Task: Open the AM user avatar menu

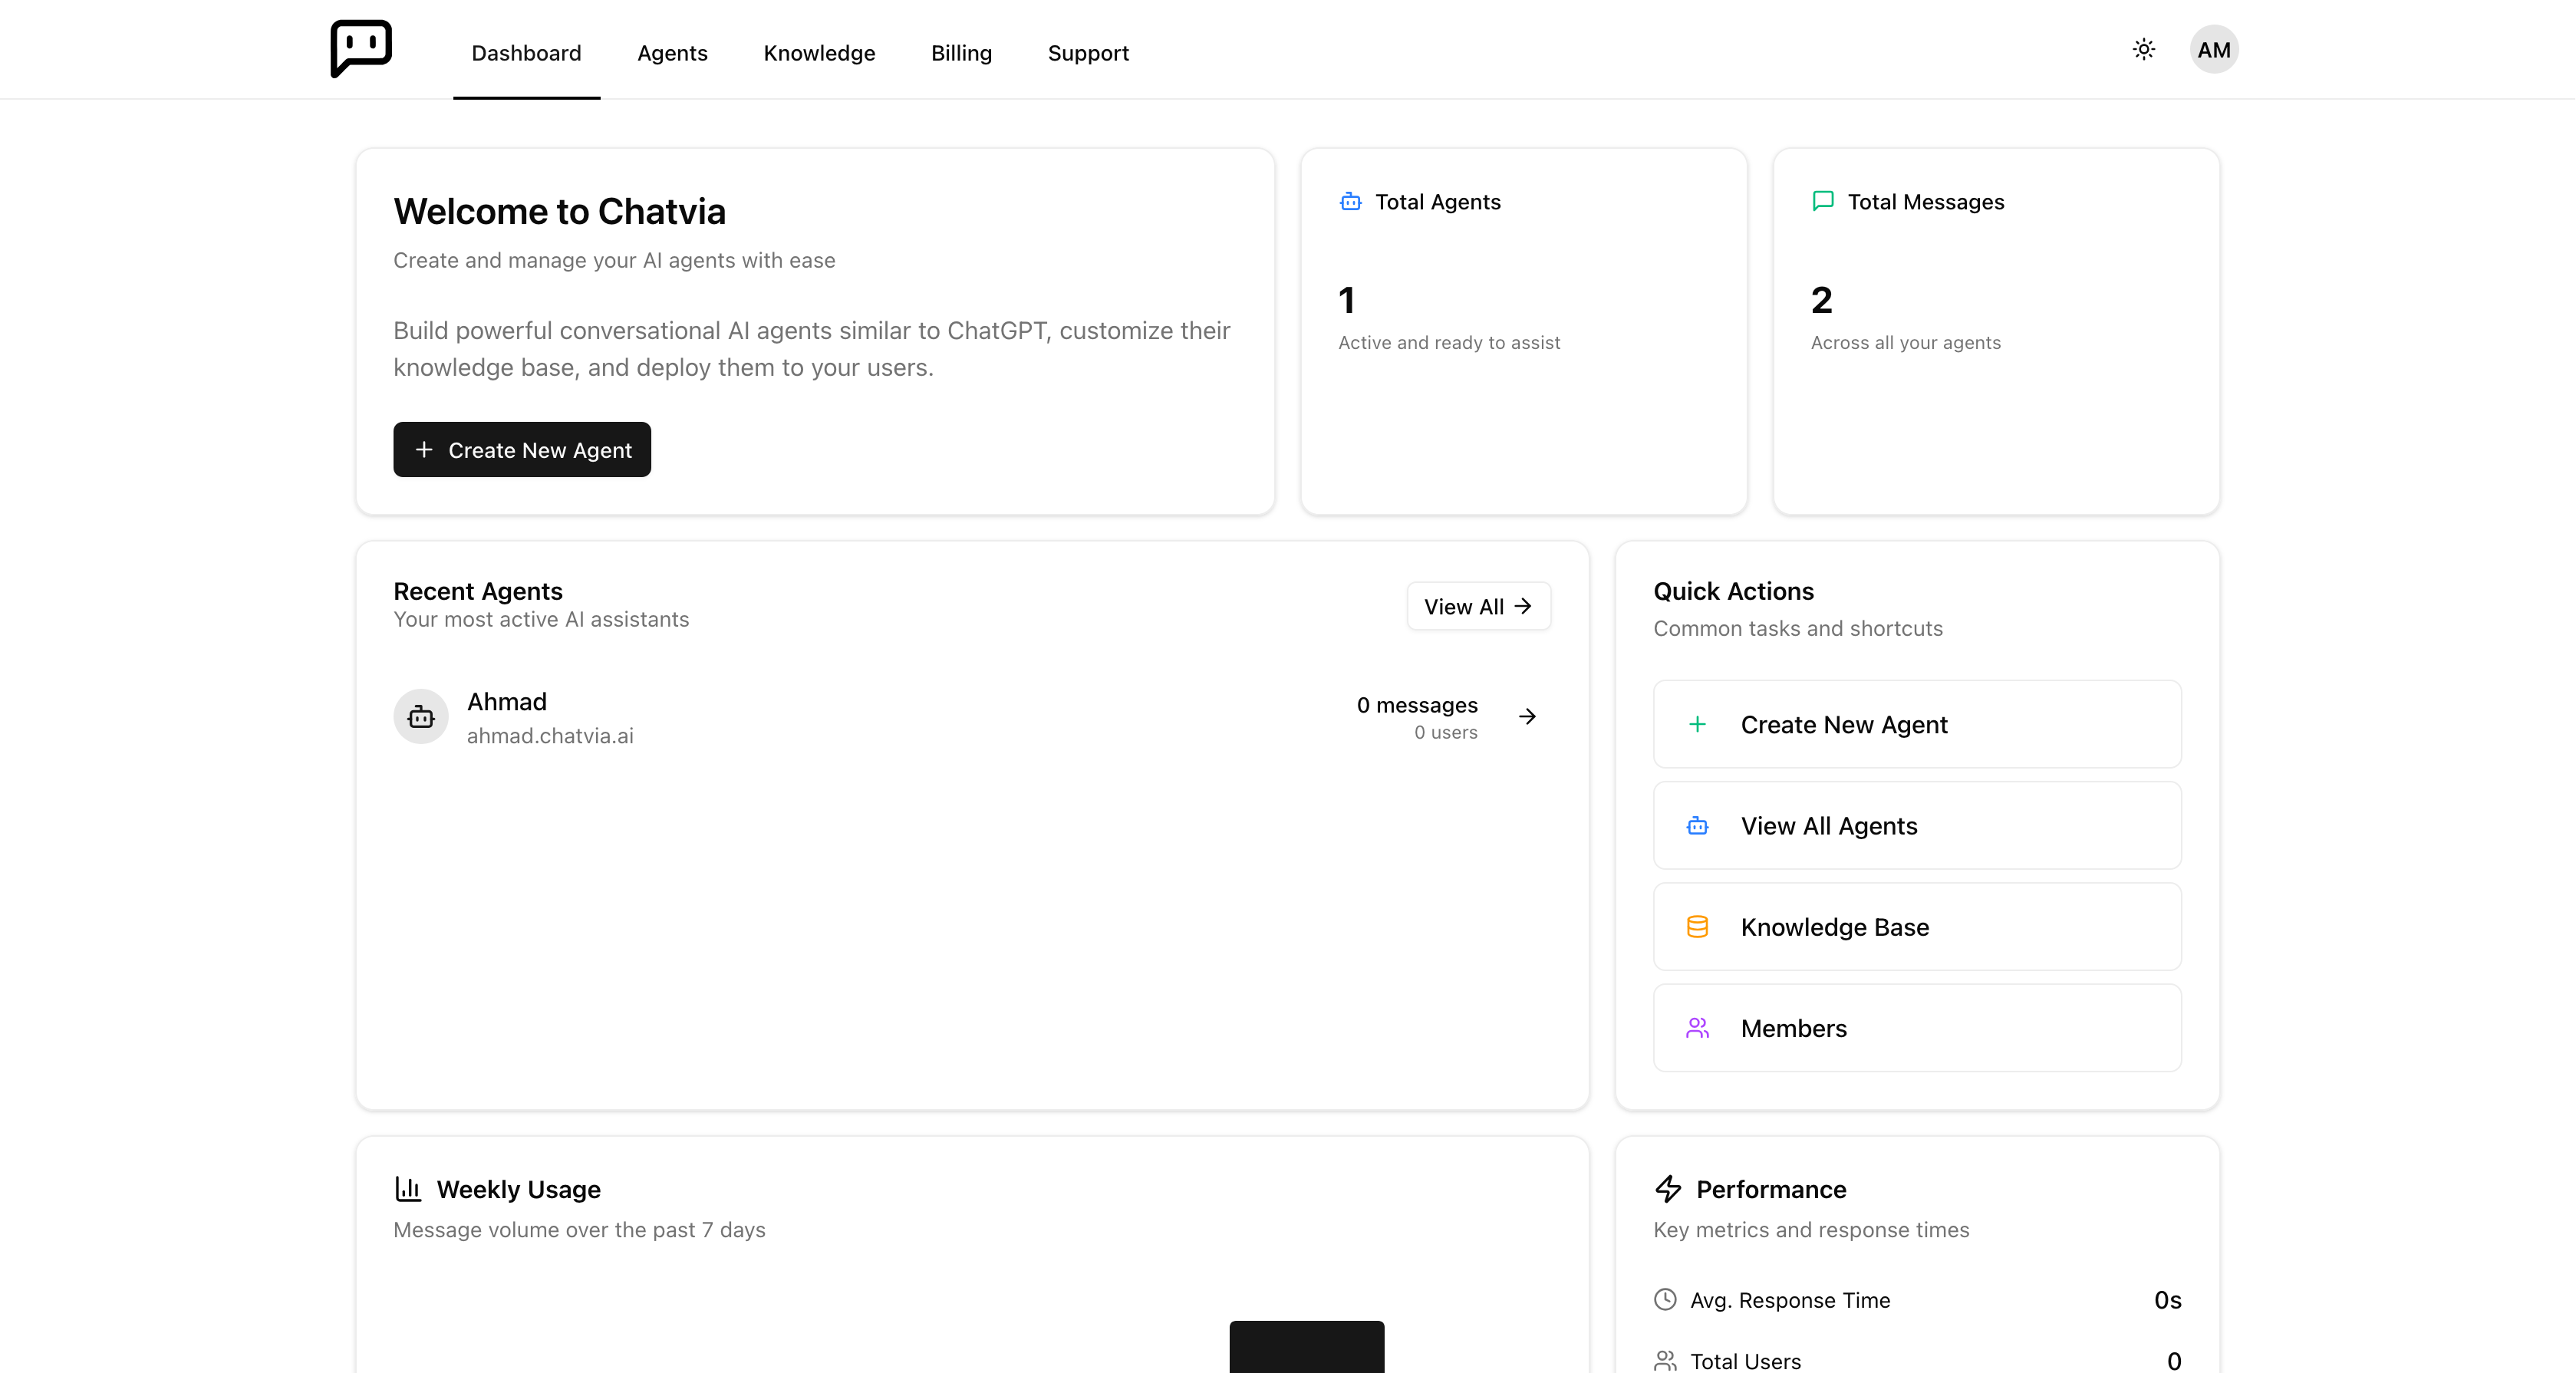Action: 2213,49
